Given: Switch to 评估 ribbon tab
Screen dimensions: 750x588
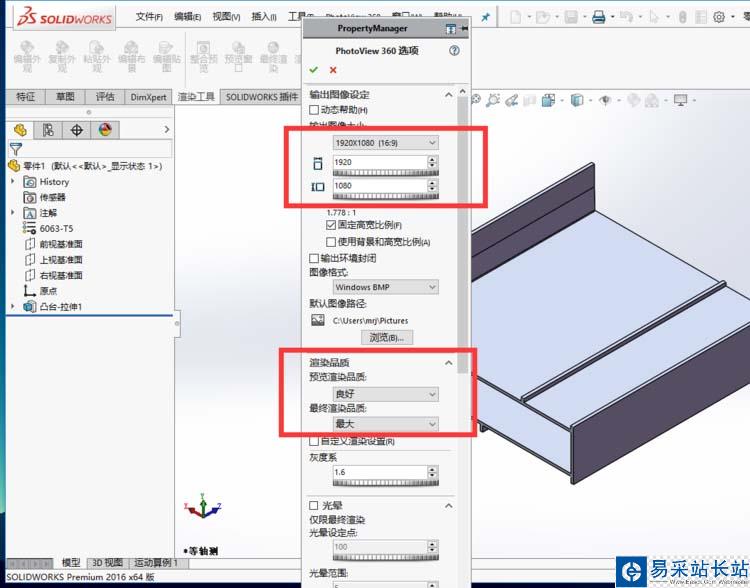Looking at the screenshot, I should pos(105,97).
